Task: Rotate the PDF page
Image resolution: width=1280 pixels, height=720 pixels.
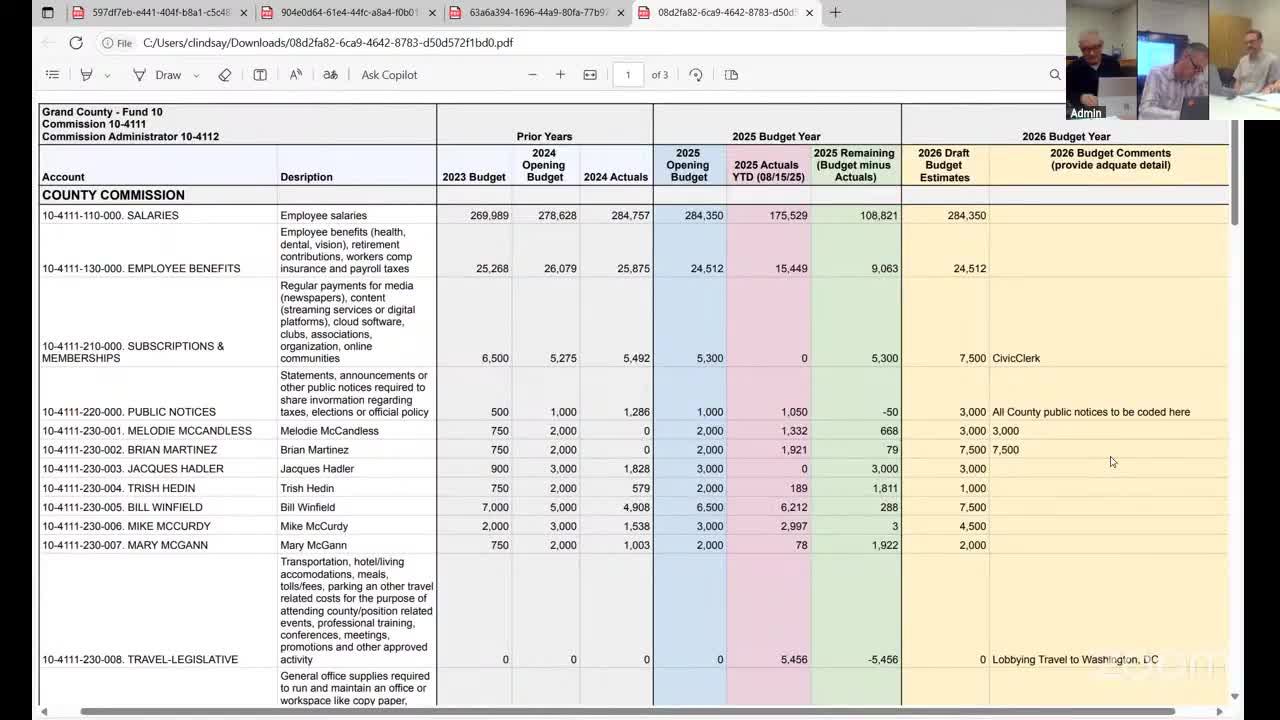Action: pyautogui.click(x=696, y=74)
